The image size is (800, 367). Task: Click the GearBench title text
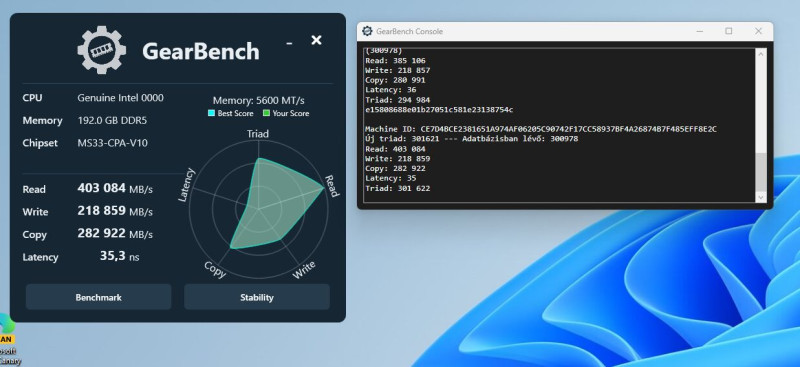[201, 52]
